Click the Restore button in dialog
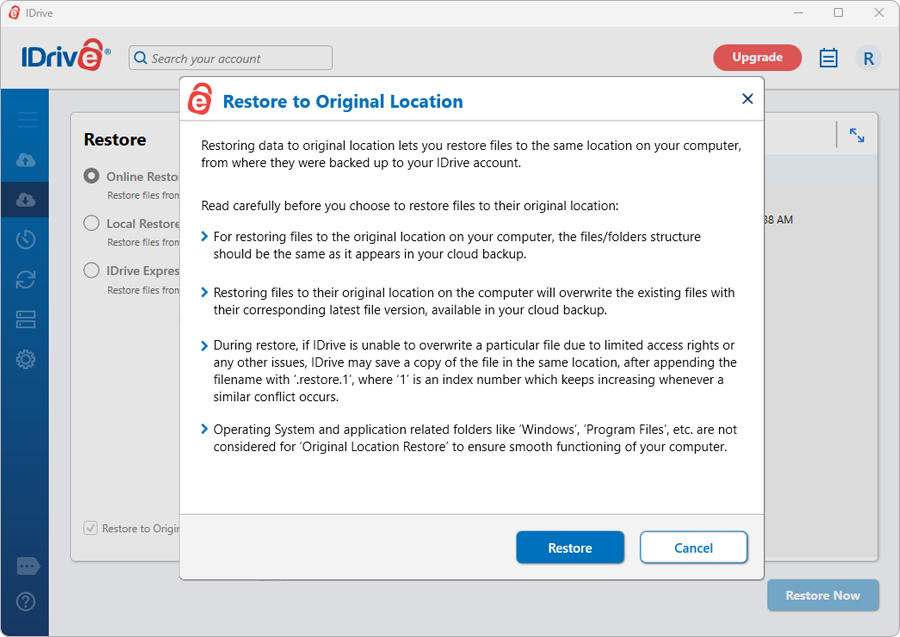 [x=570, y=548]
